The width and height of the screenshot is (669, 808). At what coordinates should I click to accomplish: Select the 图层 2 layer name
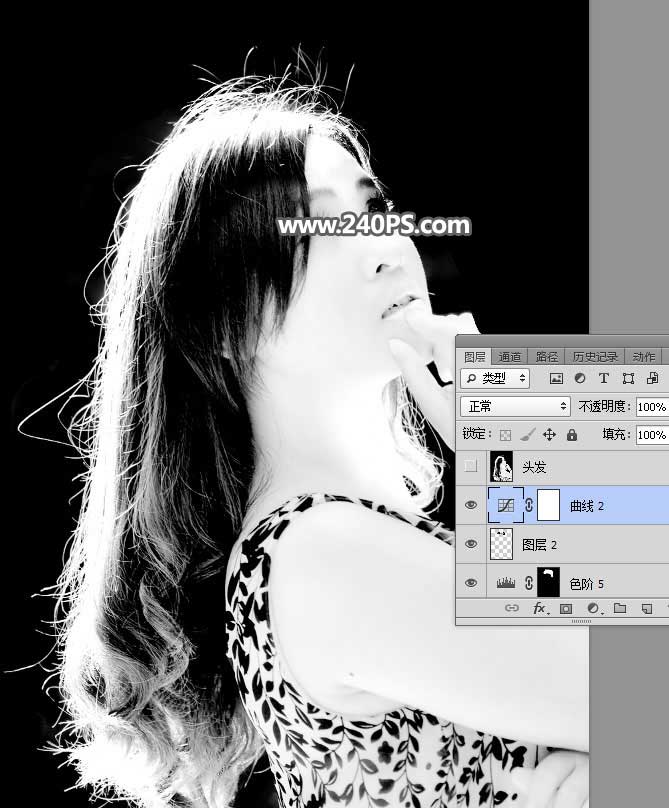(x=540, y=545)
